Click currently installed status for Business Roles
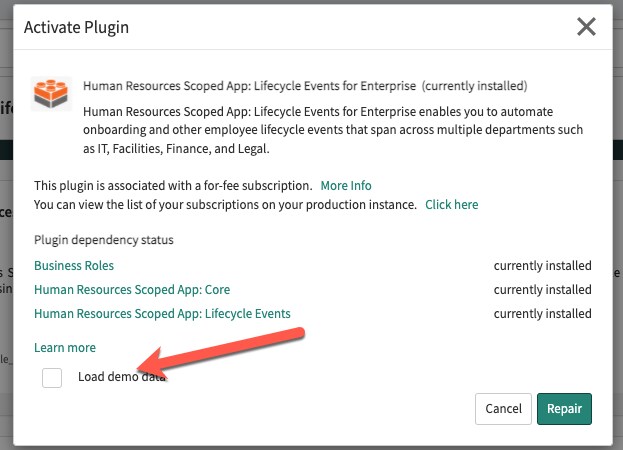 542,265
